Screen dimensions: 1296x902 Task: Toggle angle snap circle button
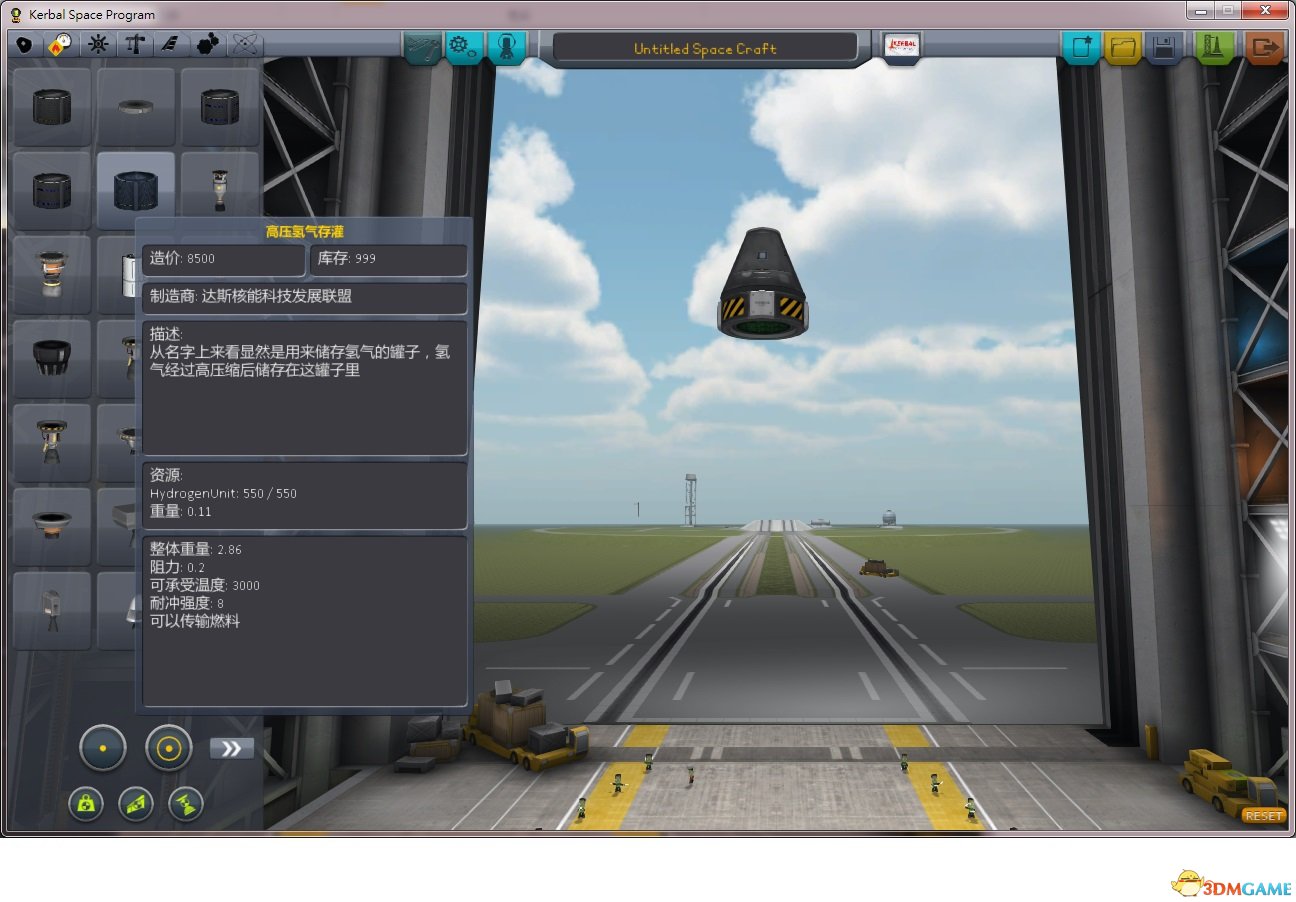[168, 748]
